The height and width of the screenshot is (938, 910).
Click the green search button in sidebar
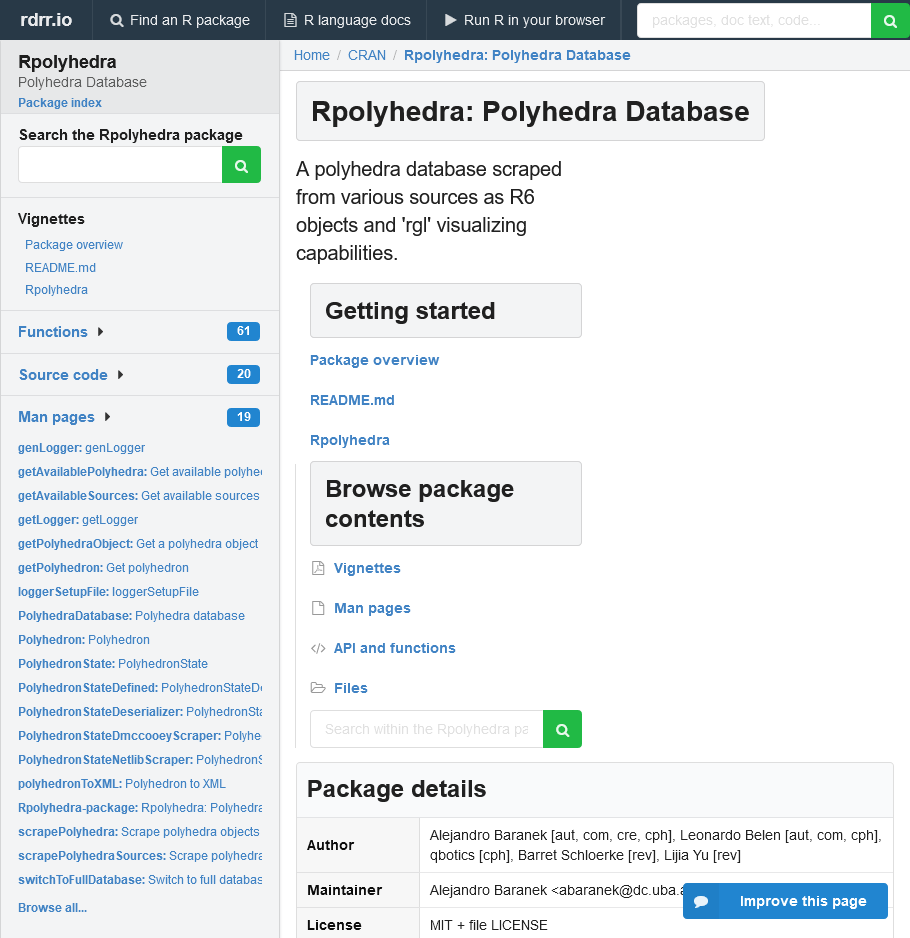click(241, 165)
